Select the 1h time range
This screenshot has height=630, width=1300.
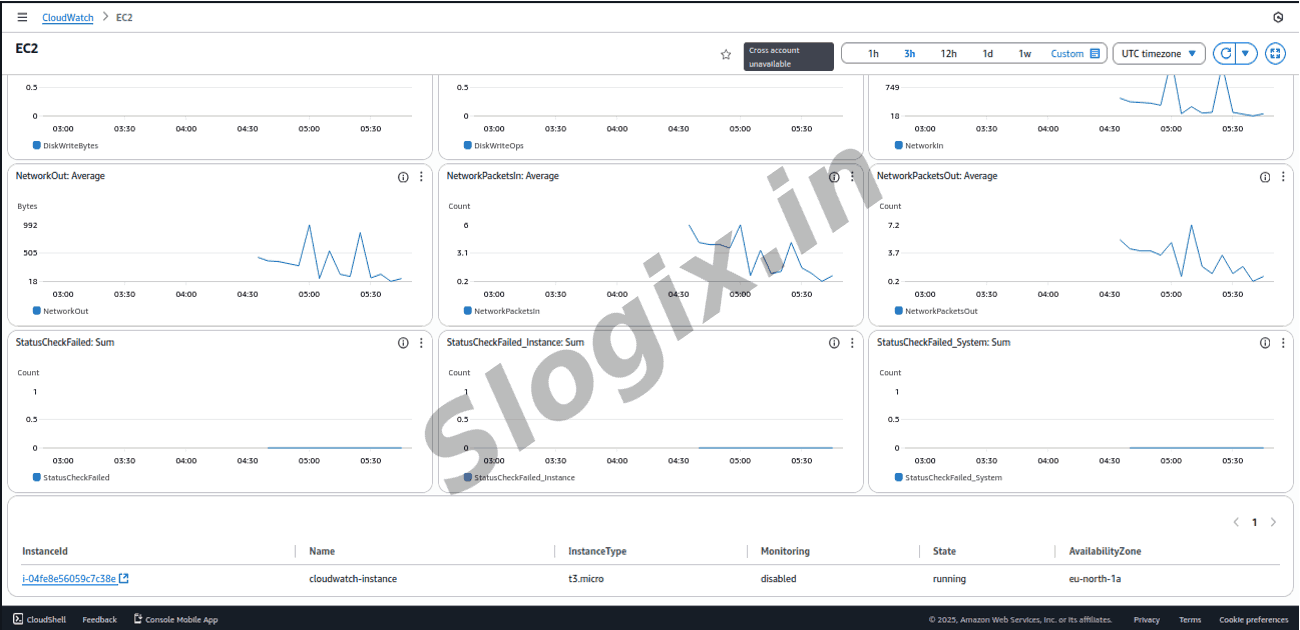873,54
